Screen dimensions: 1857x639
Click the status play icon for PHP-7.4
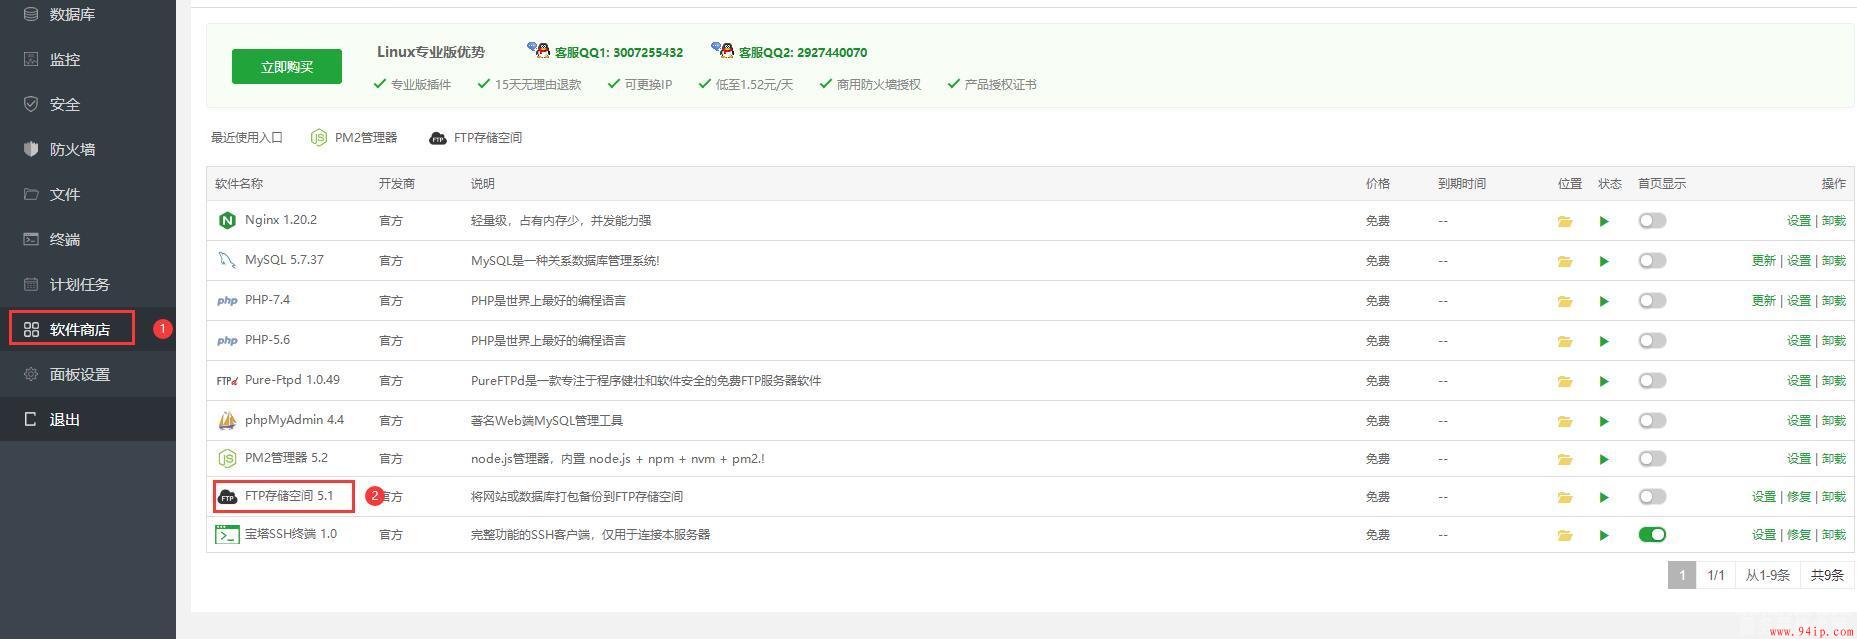click(x=1604, y=301)
